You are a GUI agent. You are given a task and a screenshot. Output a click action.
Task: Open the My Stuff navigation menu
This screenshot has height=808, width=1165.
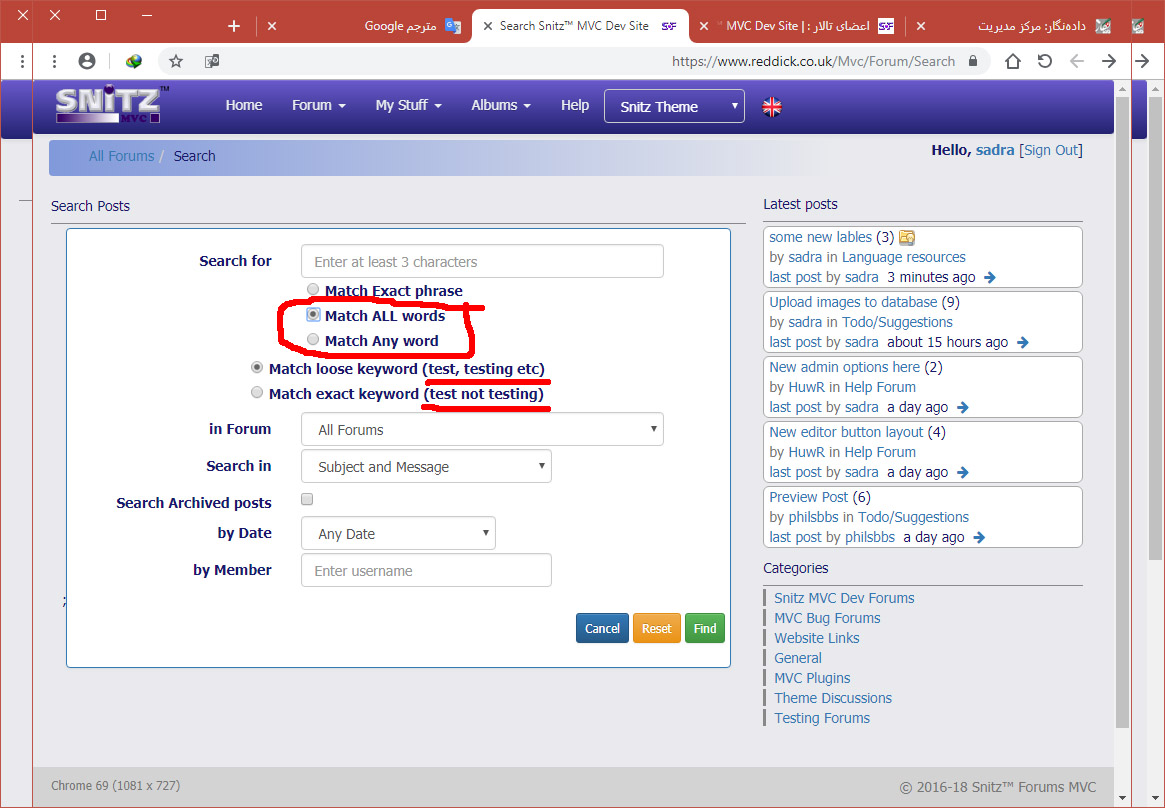coord(408,105)
